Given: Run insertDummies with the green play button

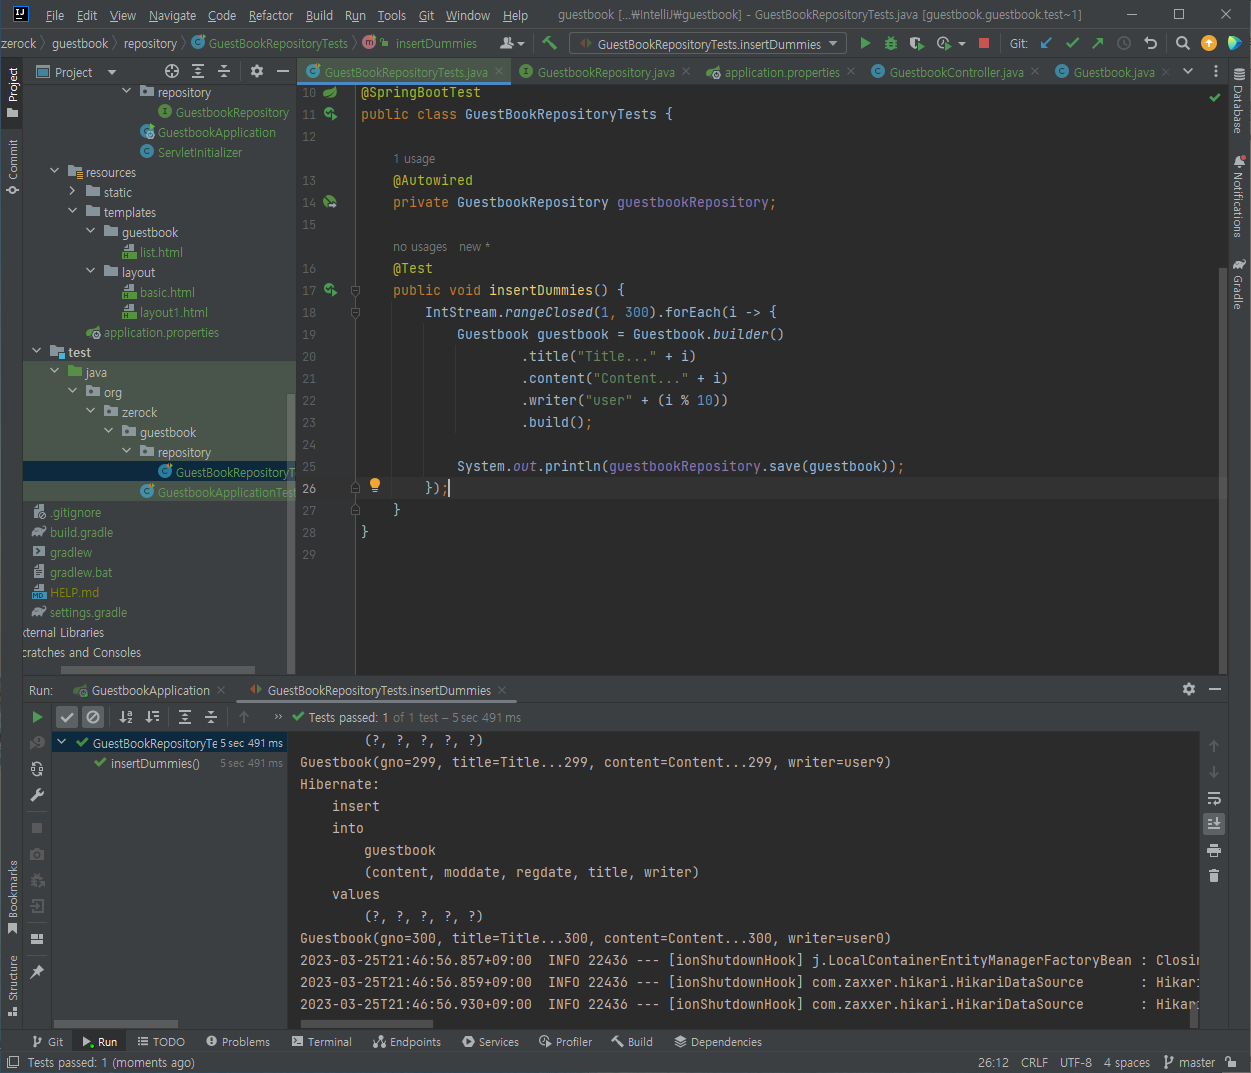Looking at the screenshot, I should (865, 43).
